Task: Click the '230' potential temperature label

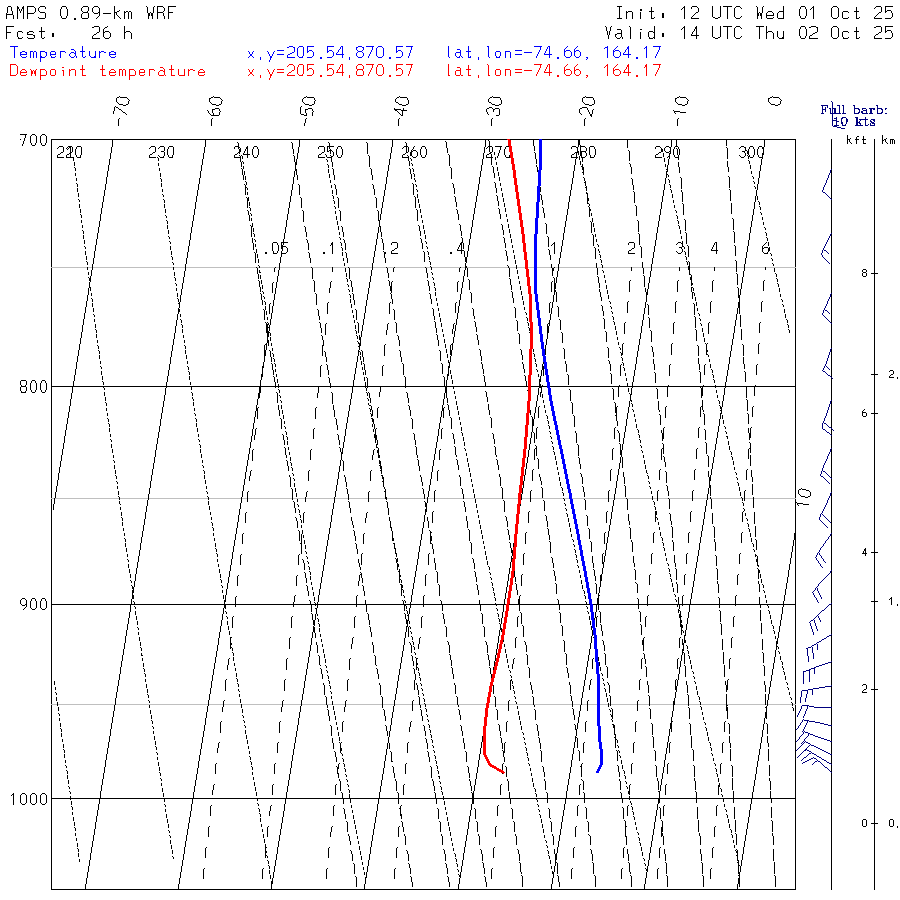Action: pyautogui.click(x=161, y=153)
